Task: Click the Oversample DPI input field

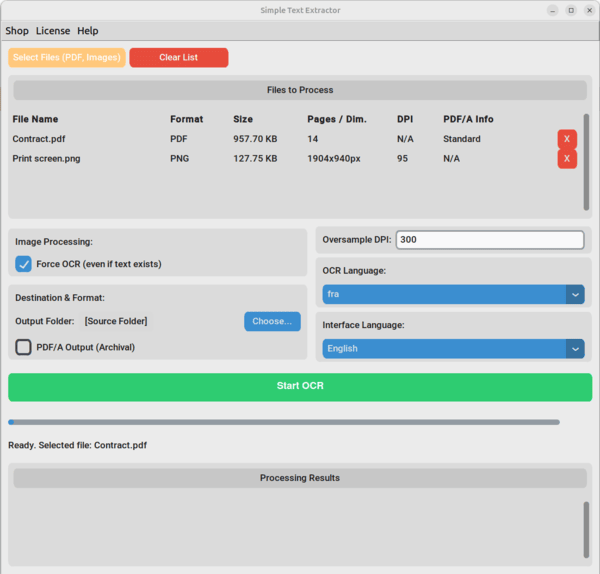Action: click(489, 240)
